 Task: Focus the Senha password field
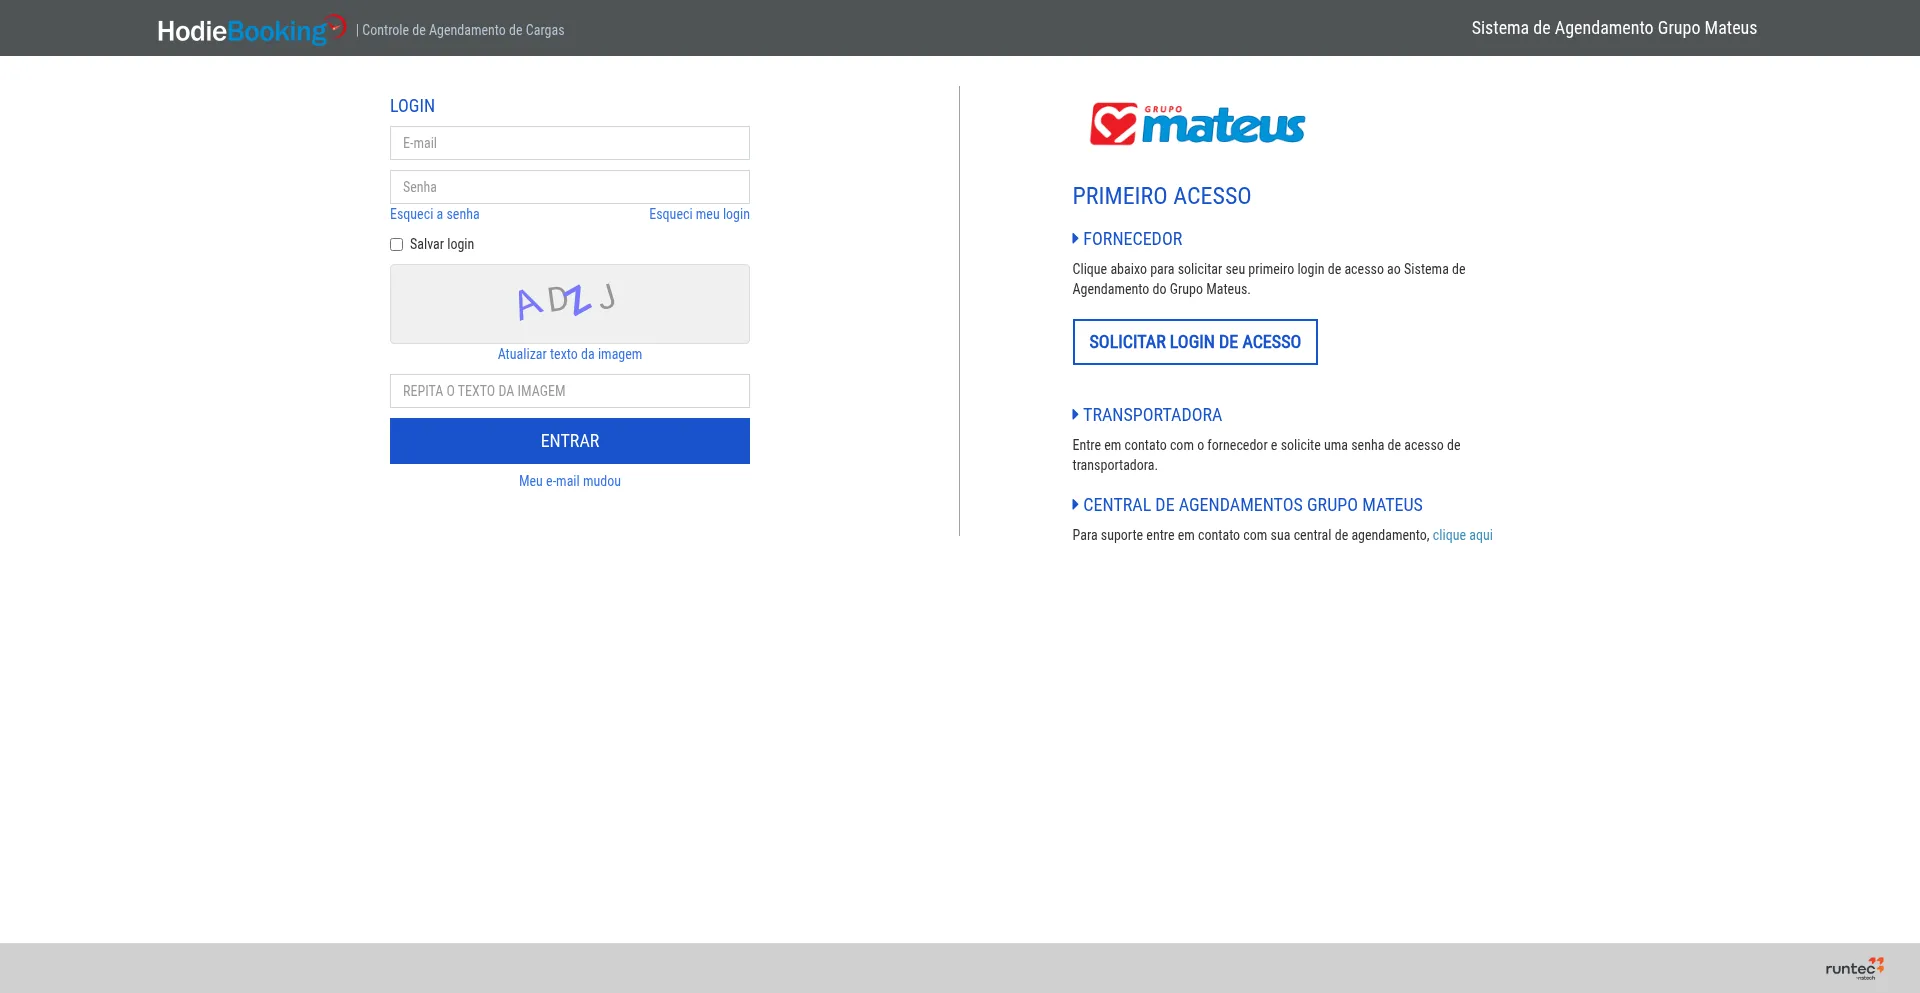click(x=570, y=187)
